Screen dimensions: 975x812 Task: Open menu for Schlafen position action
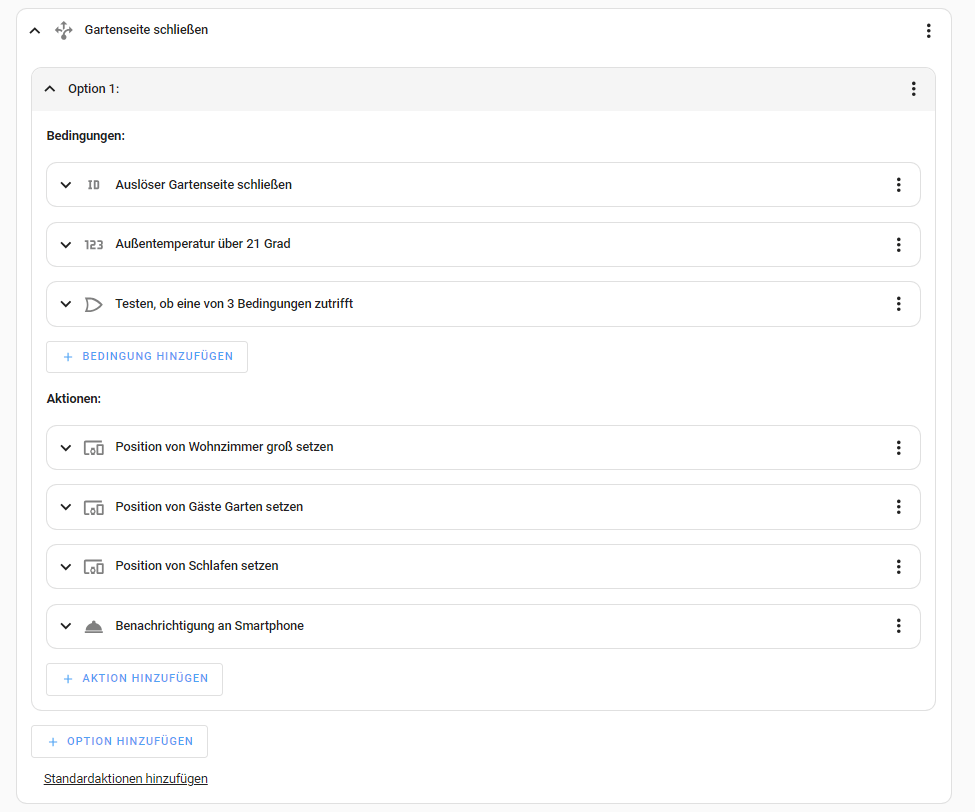click(898, 566)
